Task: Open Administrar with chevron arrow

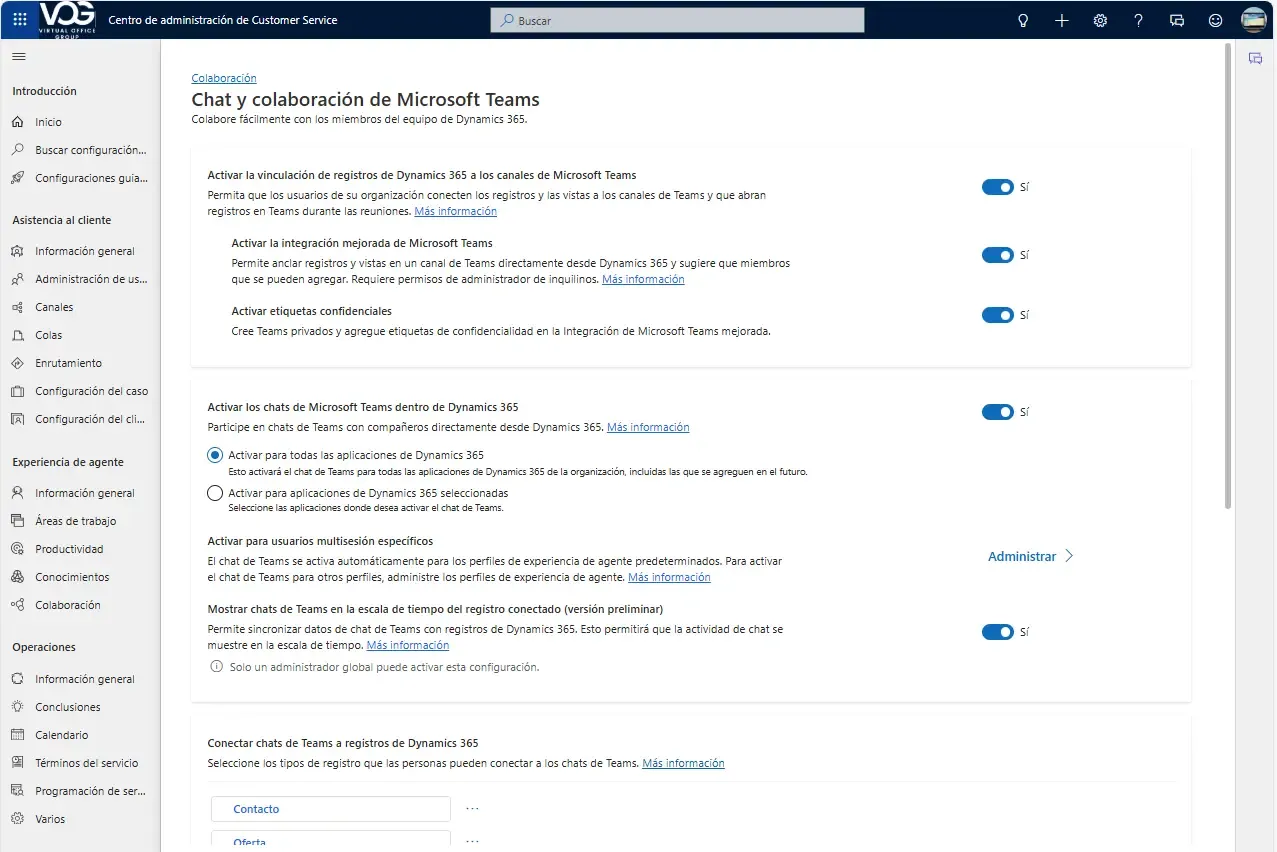Action: (x=1030, y=556)
